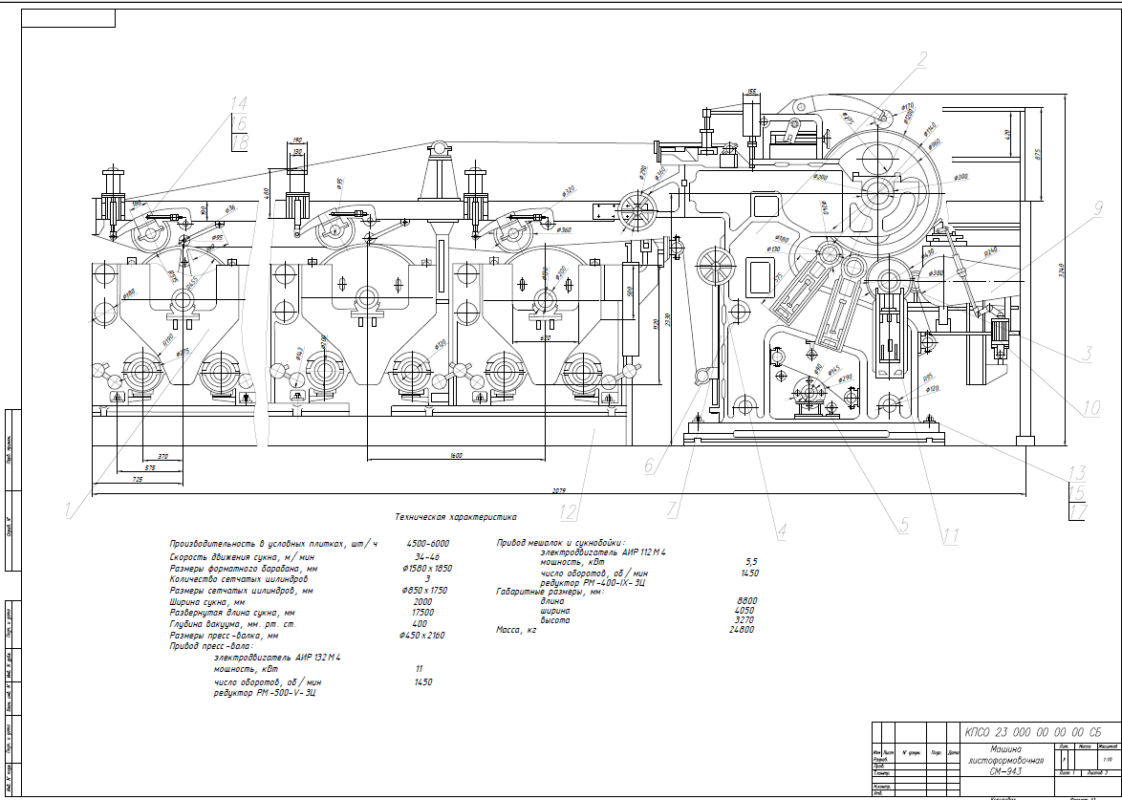
Task: Click the mass value 24800
Action: (x=742, y=631)
